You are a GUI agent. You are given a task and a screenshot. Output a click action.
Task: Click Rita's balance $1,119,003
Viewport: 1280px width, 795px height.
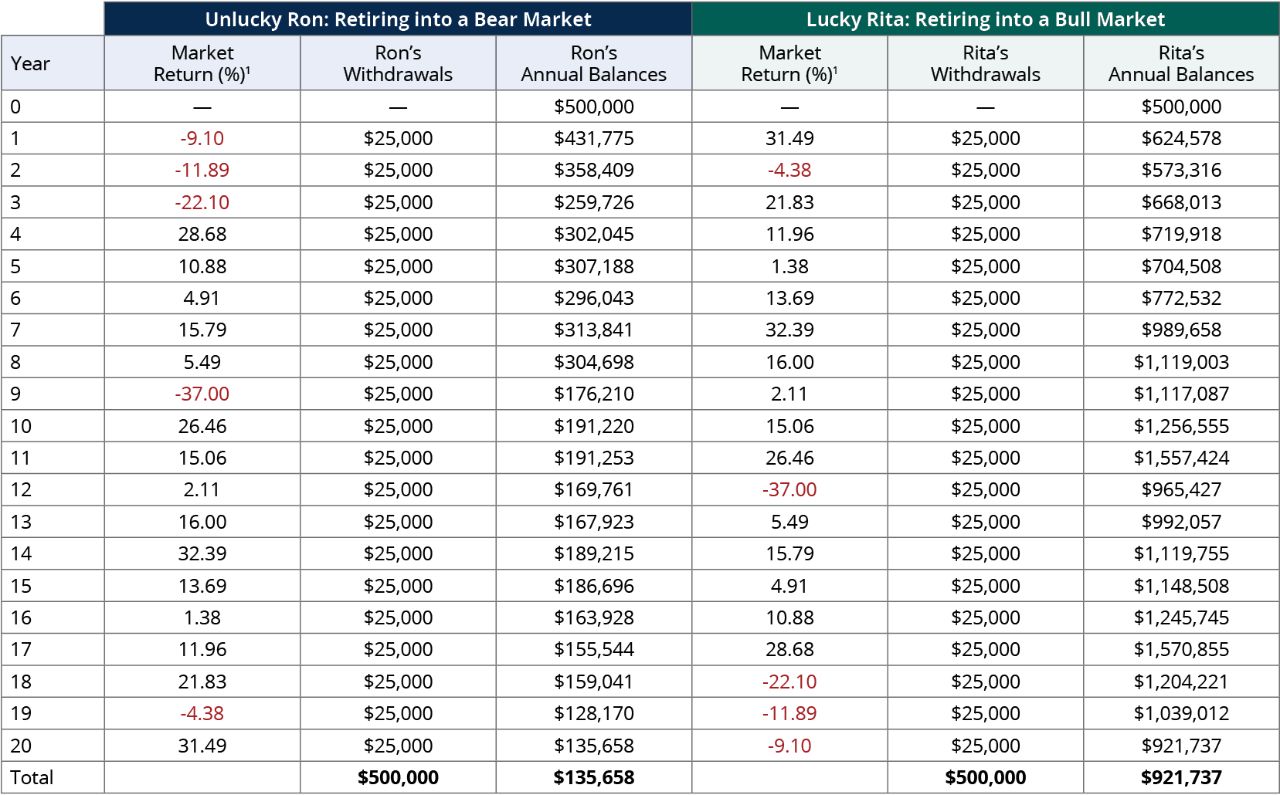tap(1181, 362)
